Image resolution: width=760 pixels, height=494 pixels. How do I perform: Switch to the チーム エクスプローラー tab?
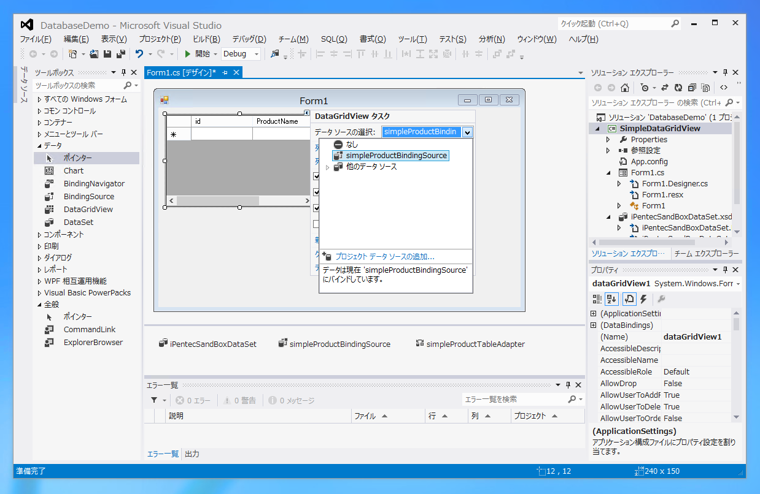tap(707, 254)
